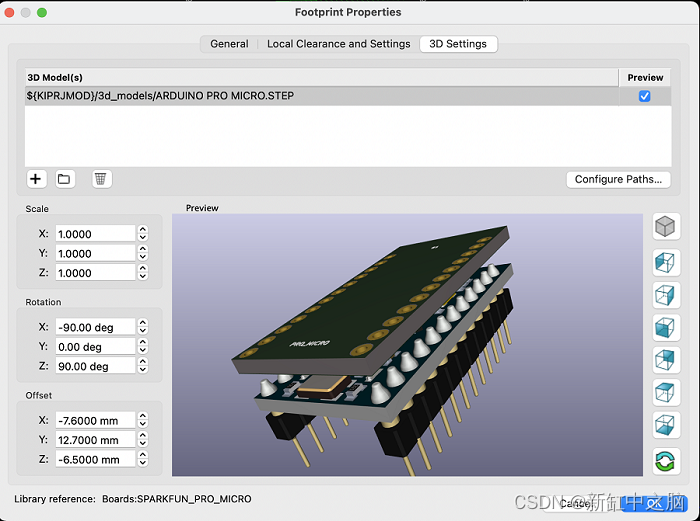Remove selected 3D model with trash icon
Screen dimensions: 700x521
(101, 179)
